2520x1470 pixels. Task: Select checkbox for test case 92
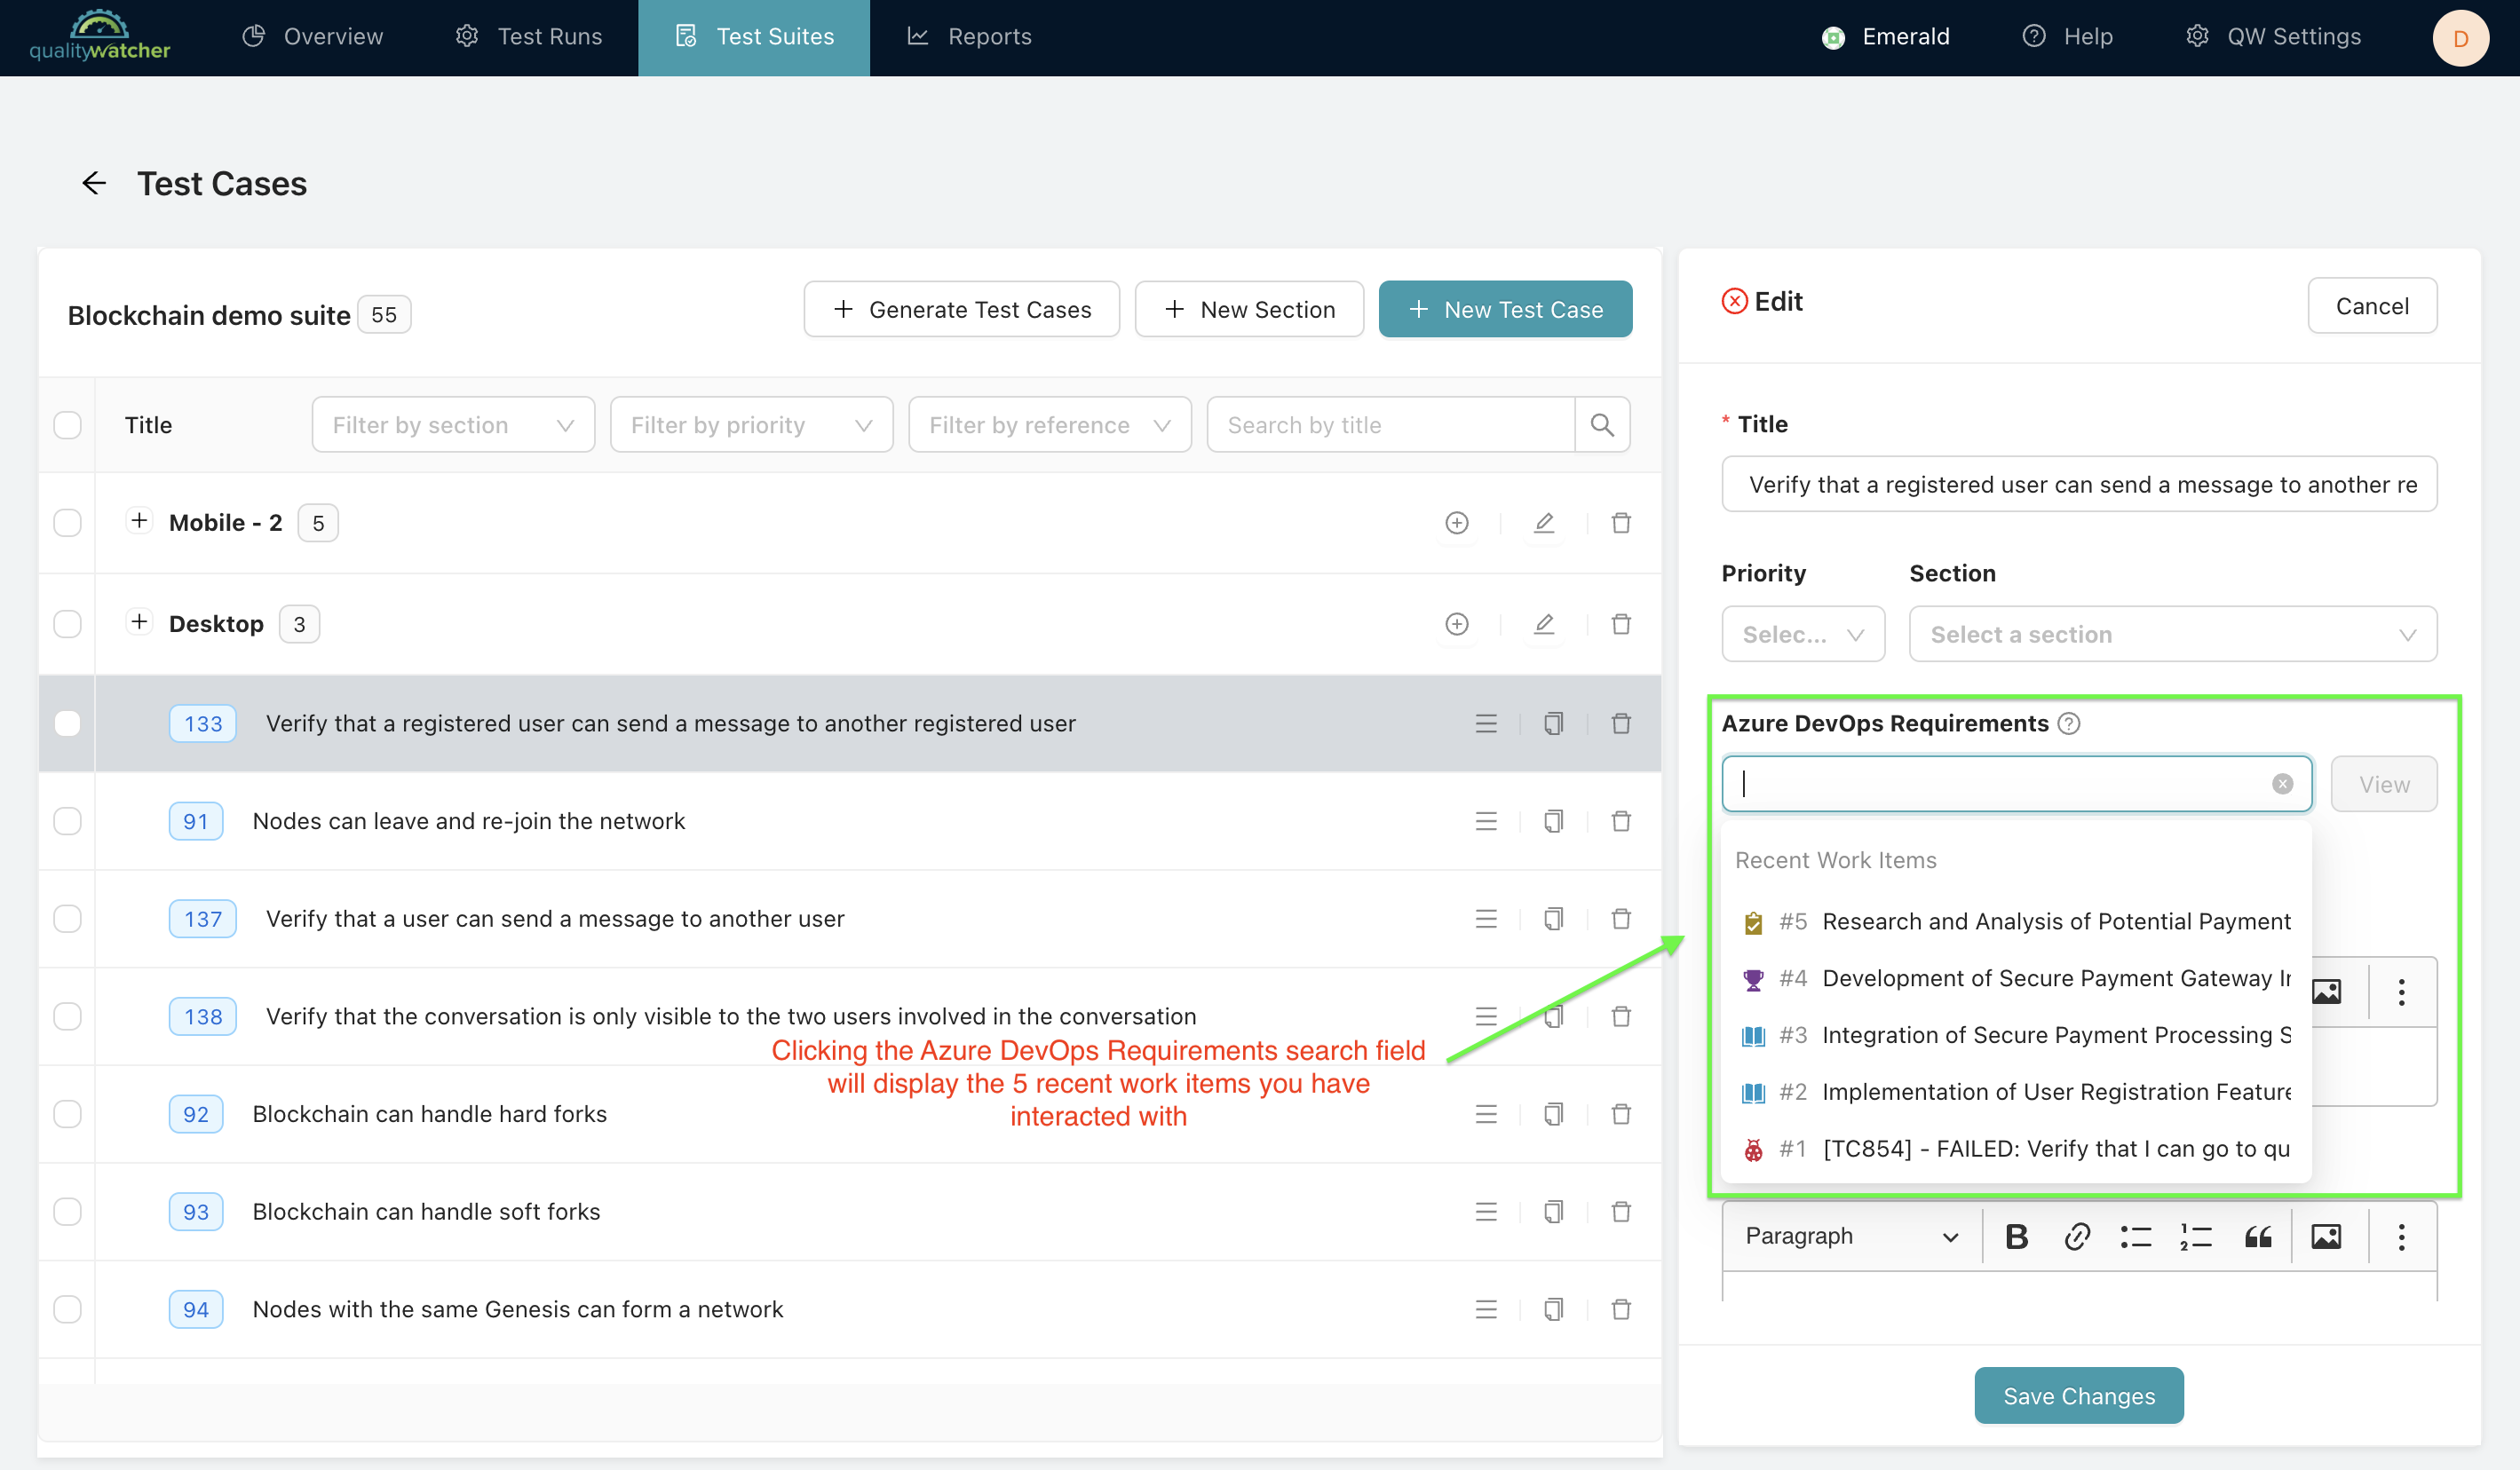[x=67, y=1114]
